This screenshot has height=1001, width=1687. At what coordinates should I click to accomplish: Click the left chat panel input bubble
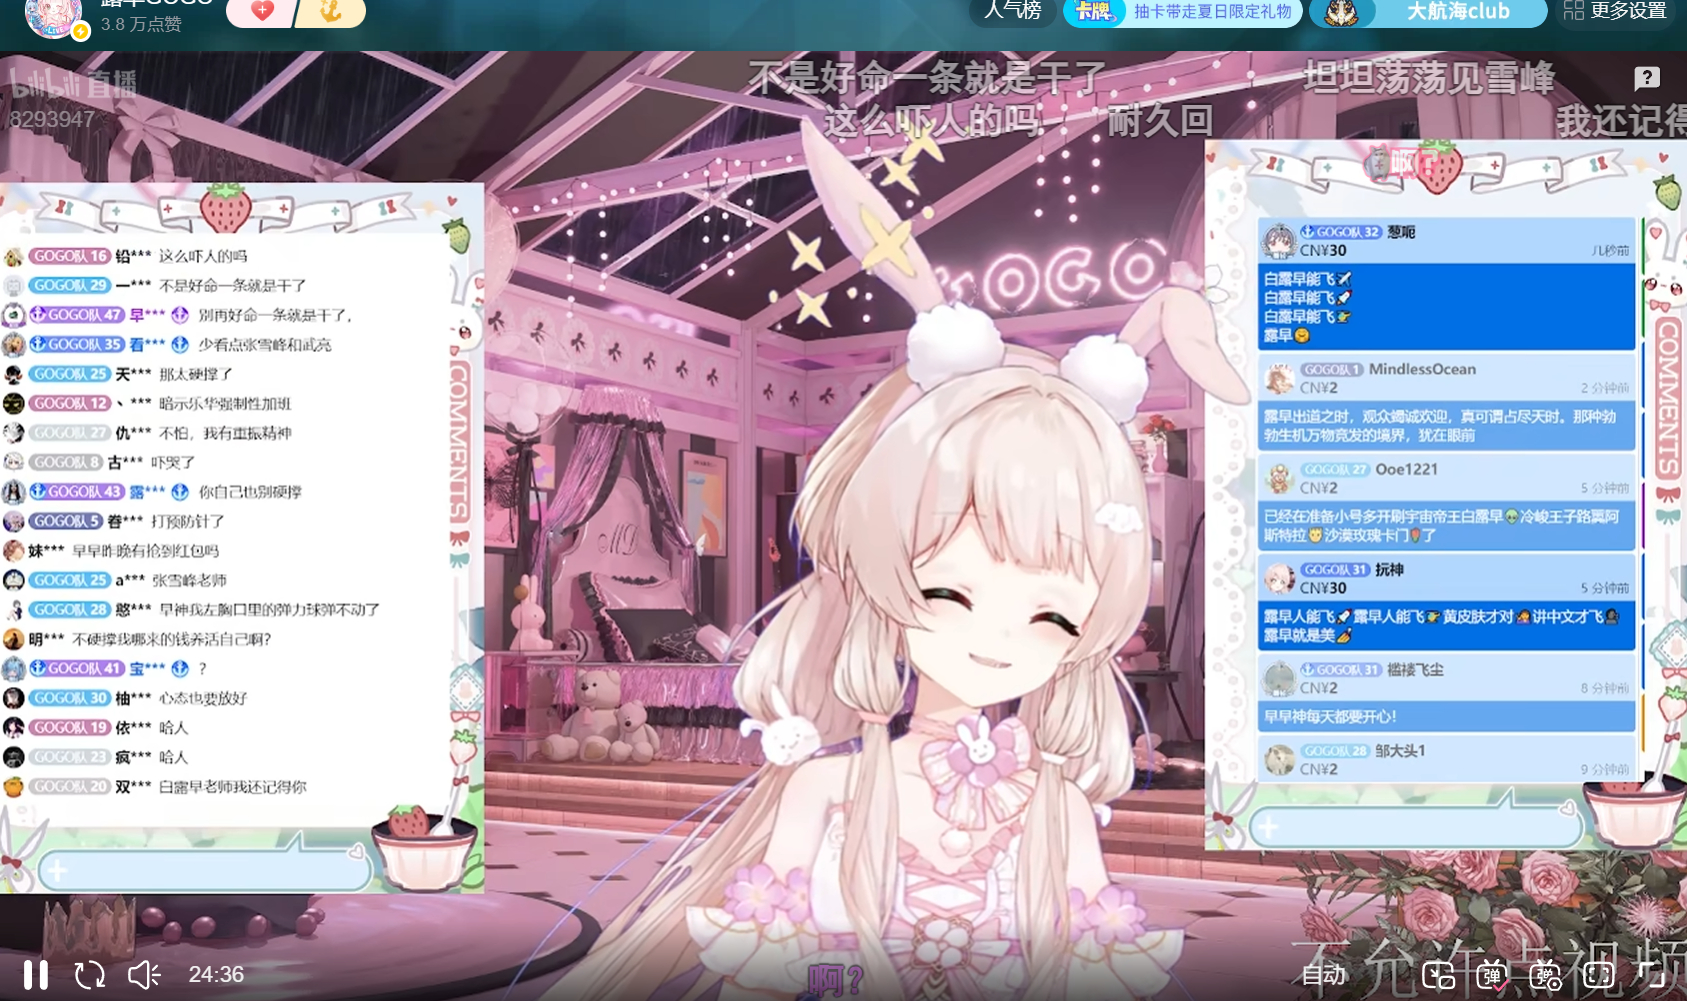pyautogui.click(x=204, y=869)
